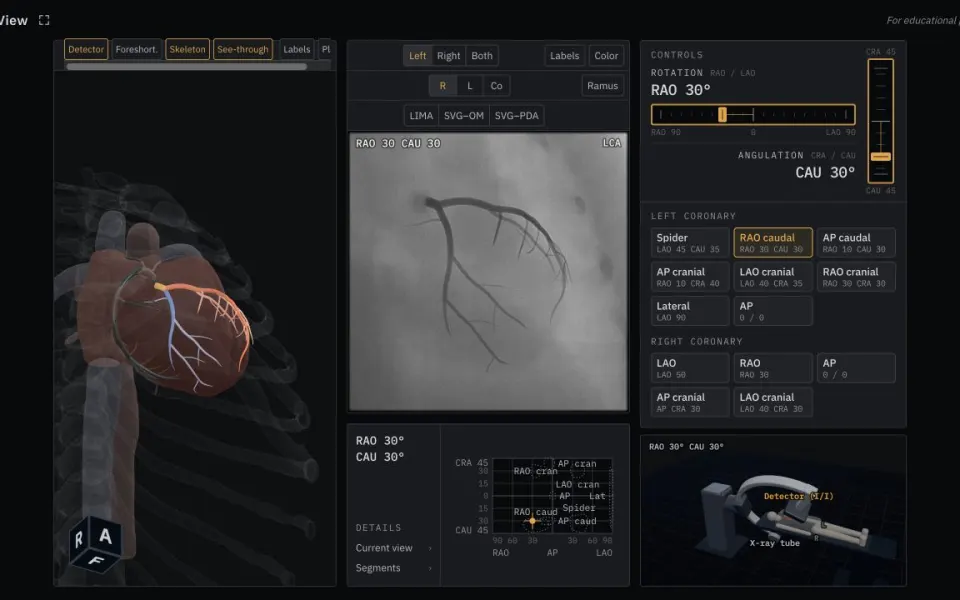The width and height of the screenshot is (960, 600).
Task: Click the Spider spot on the angle map
Action: pos(579,508)
